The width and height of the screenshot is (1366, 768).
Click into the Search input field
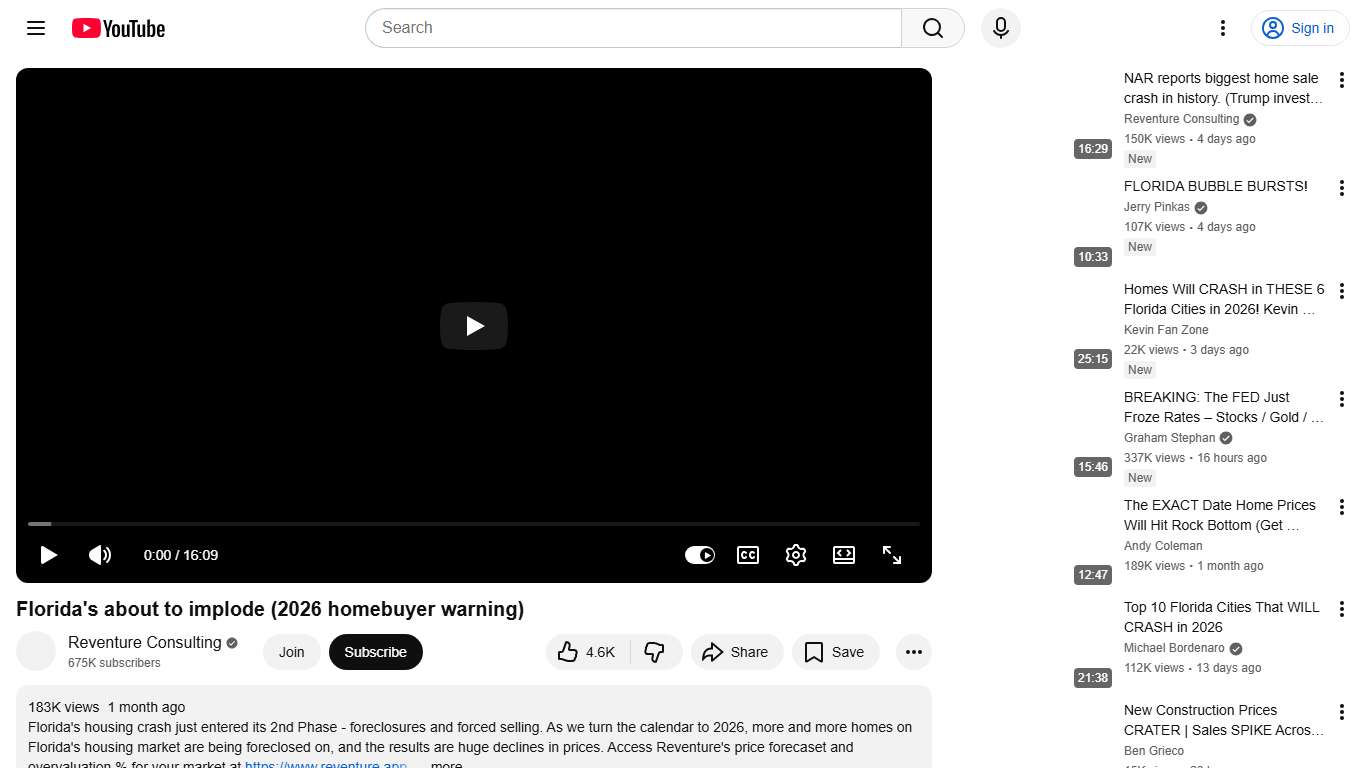(634, 28)
